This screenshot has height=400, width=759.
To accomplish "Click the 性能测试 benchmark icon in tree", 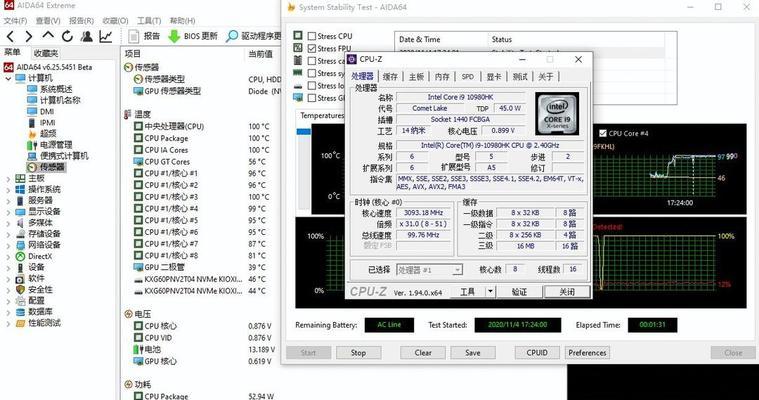I will click(x=20, y=323).
